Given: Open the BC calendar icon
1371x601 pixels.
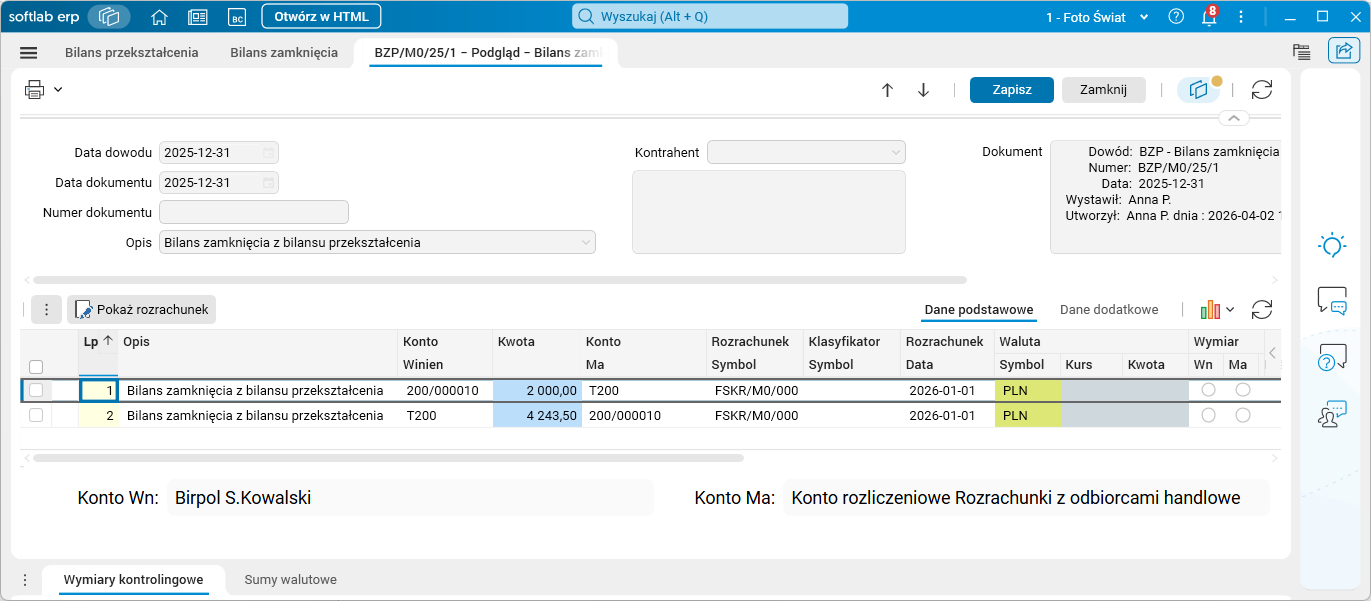Looking at the screenshot, I should click(236, 17).
